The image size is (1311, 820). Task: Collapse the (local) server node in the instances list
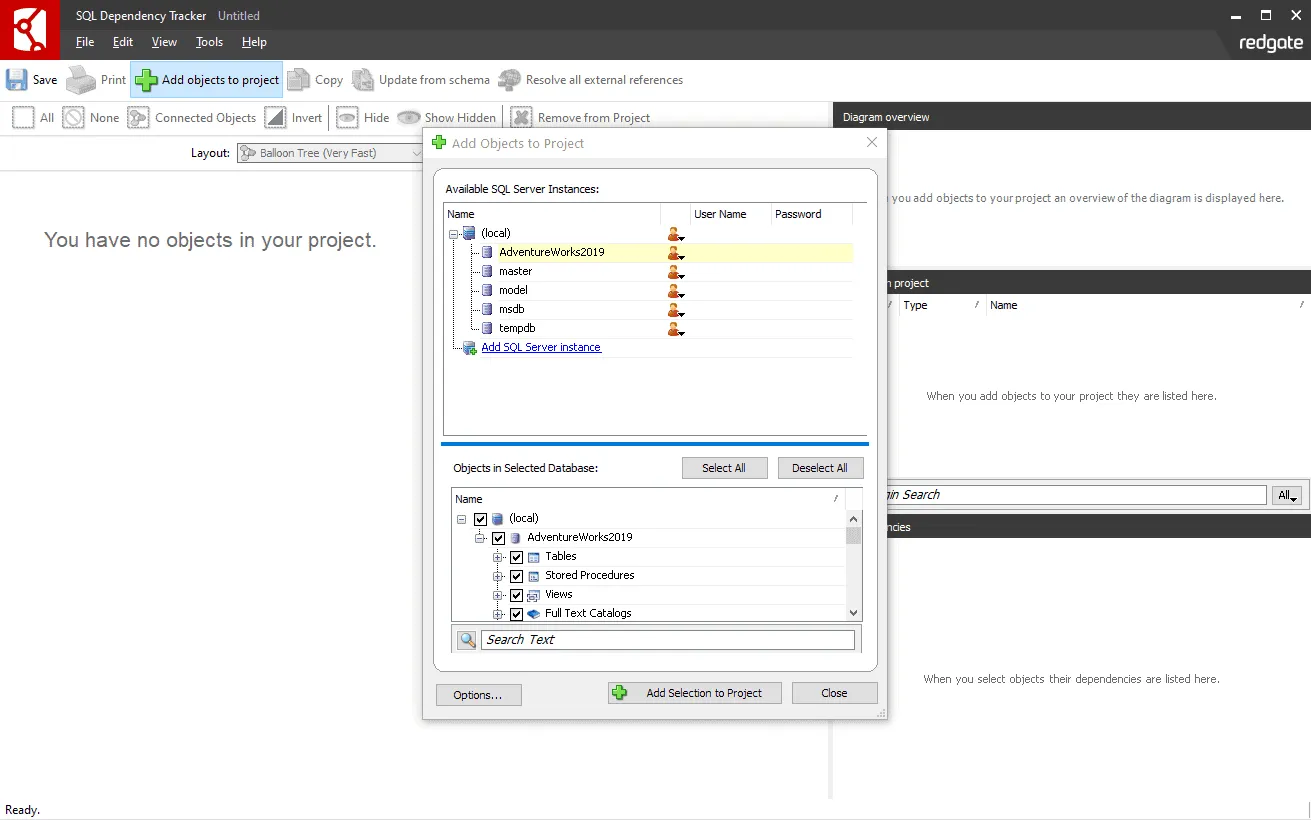(x=453, y=233)
